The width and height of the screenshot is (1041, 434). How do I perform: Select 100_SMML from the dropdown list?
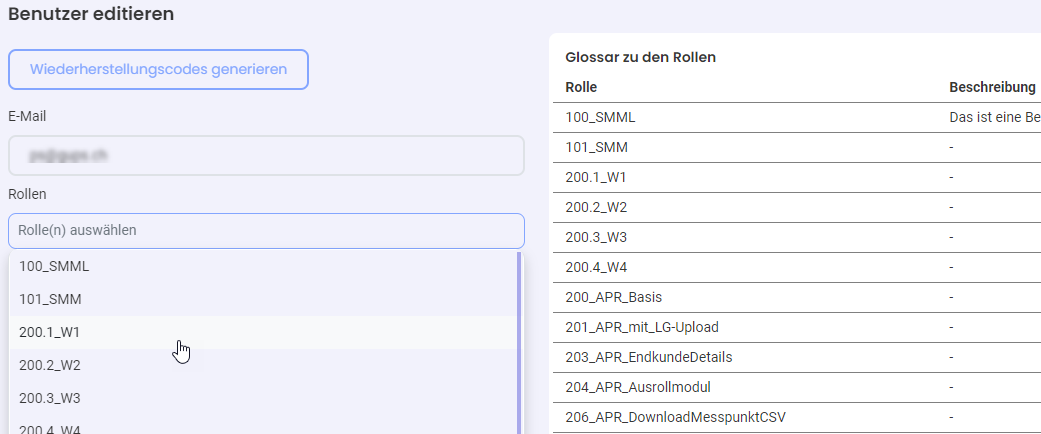pyautogui.click(x=263, y=266)
